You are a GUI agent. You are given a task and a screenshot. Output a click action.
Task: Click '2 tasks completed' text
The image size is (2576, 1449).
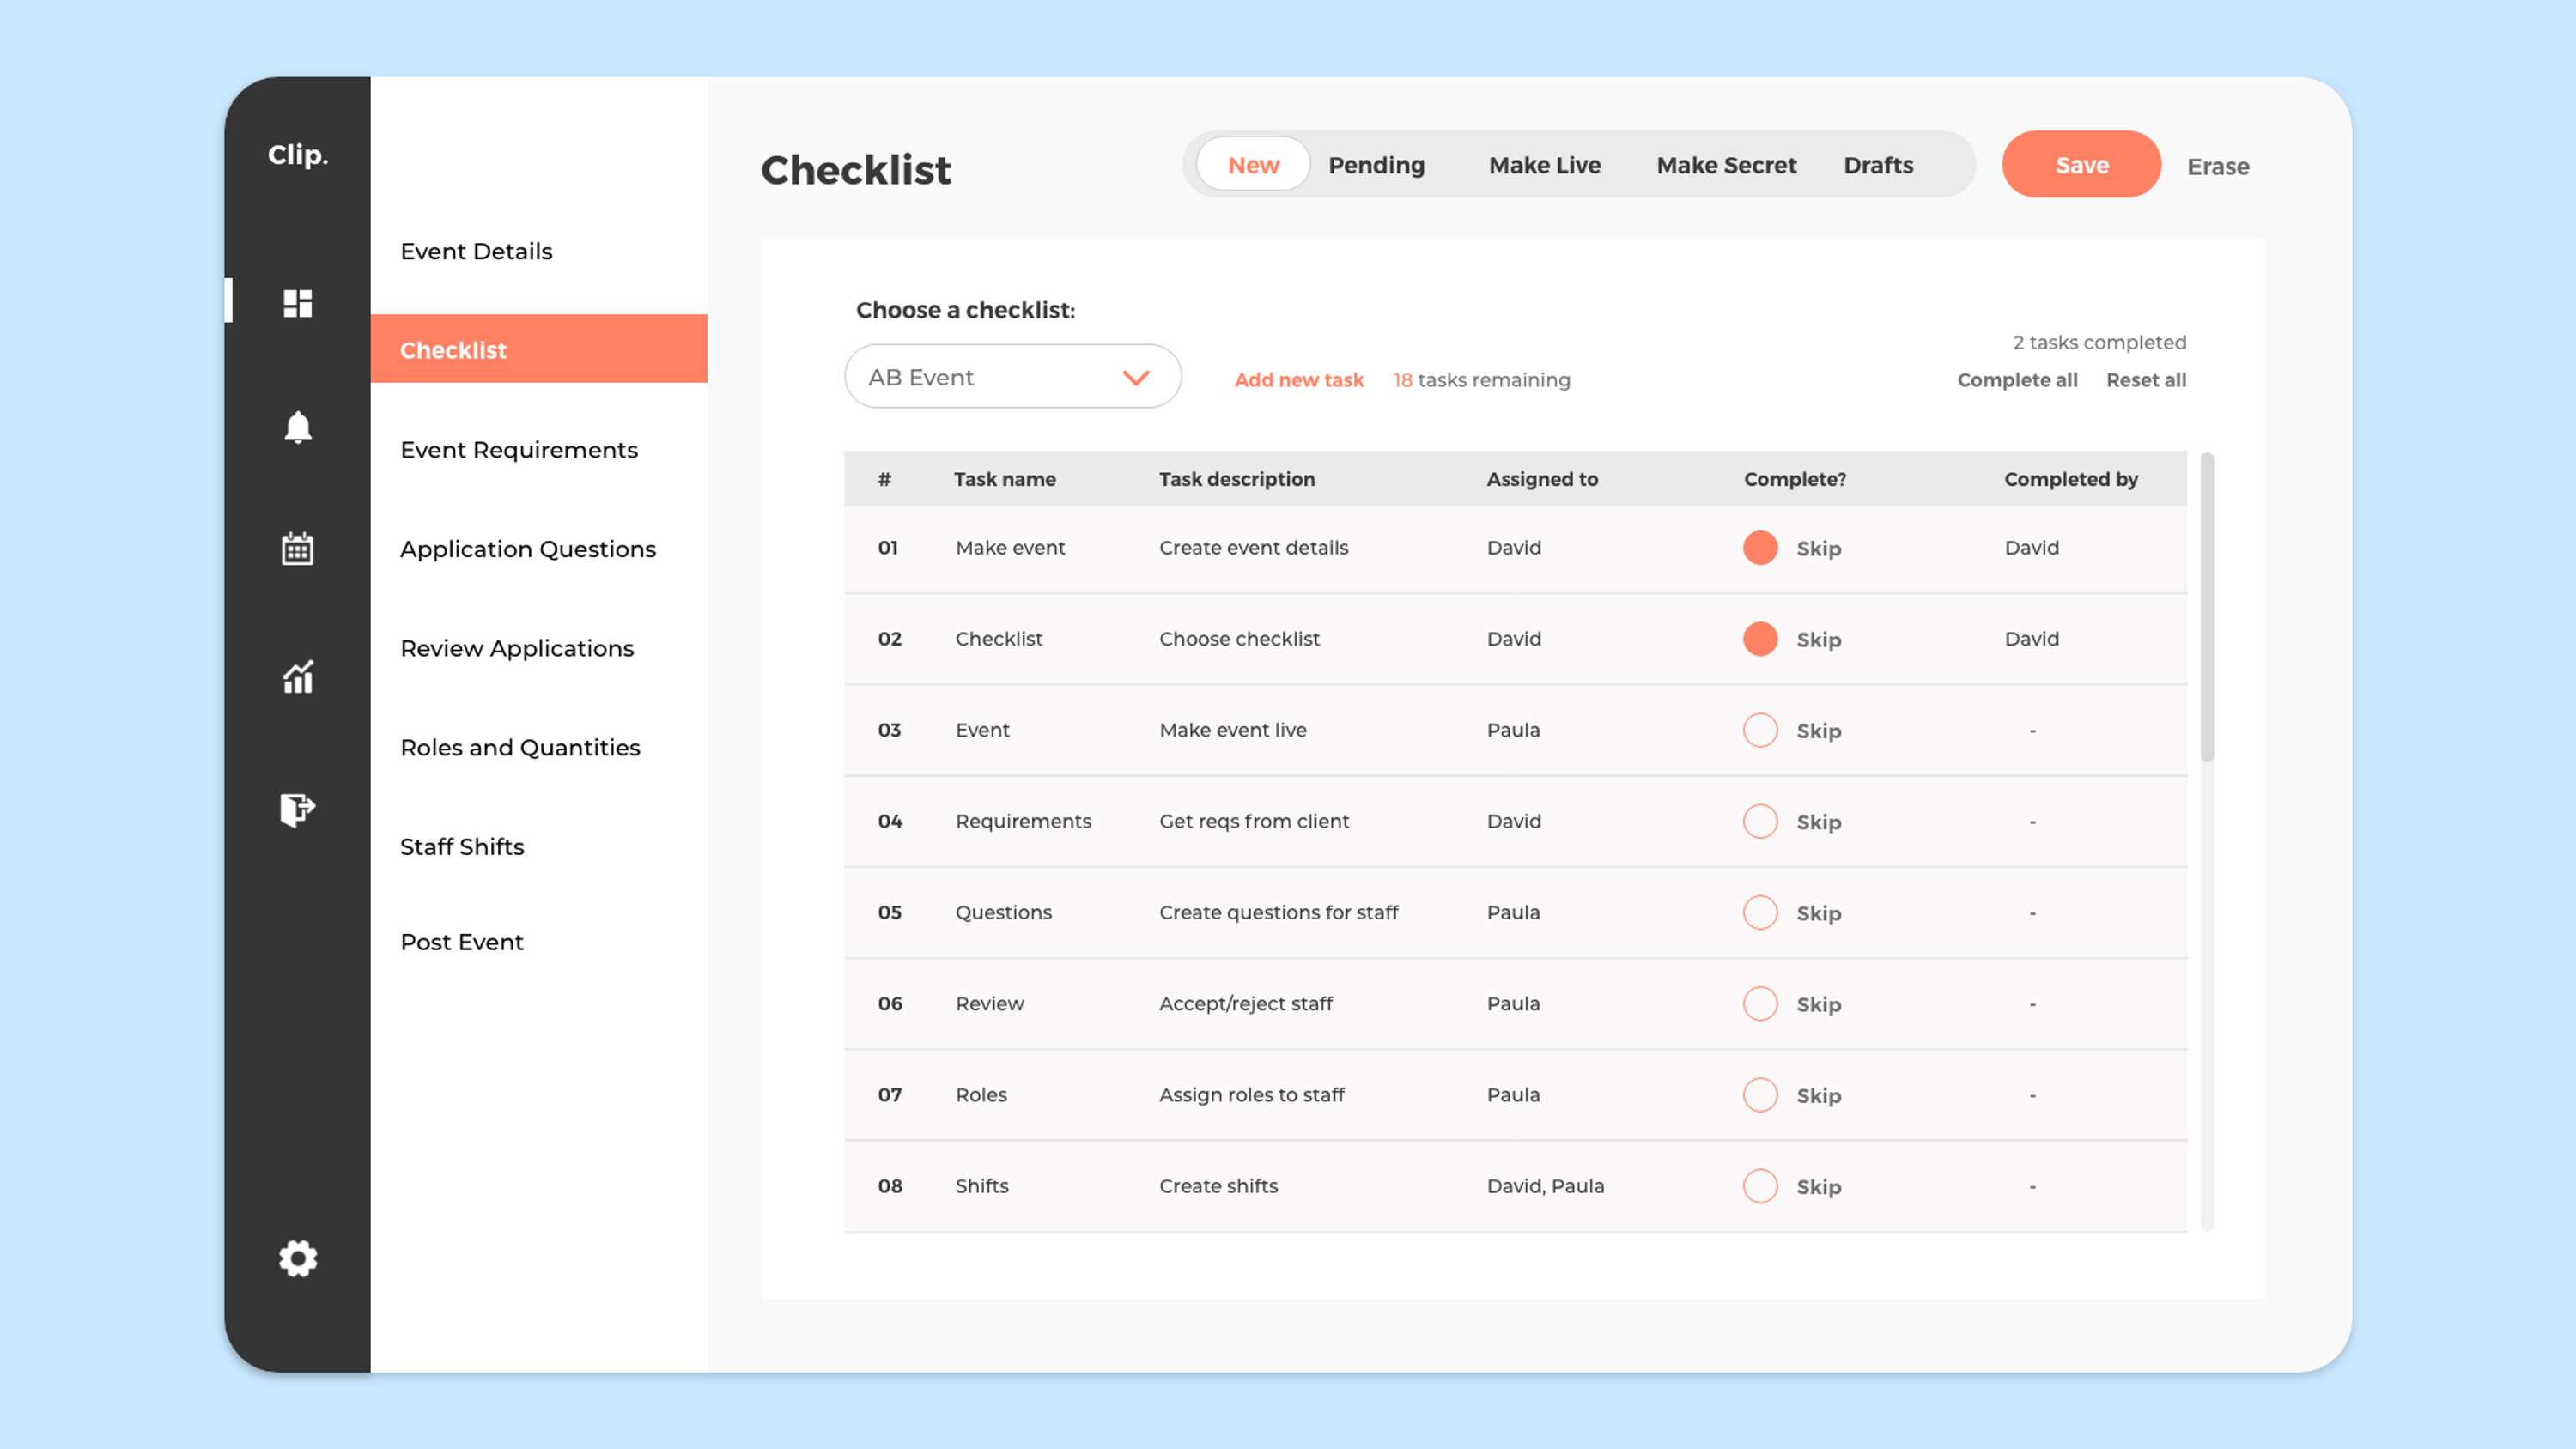[2099, 342]
